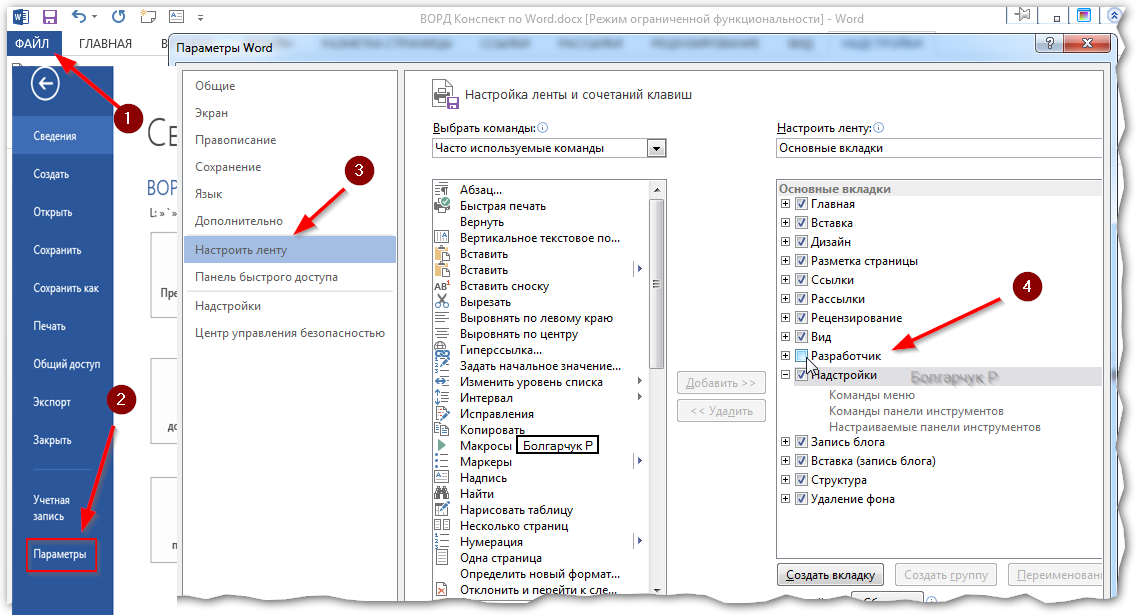This screenshot has width=1137, height=615.
Task: Select the Исправления command icon
Action: click(442, 413)
